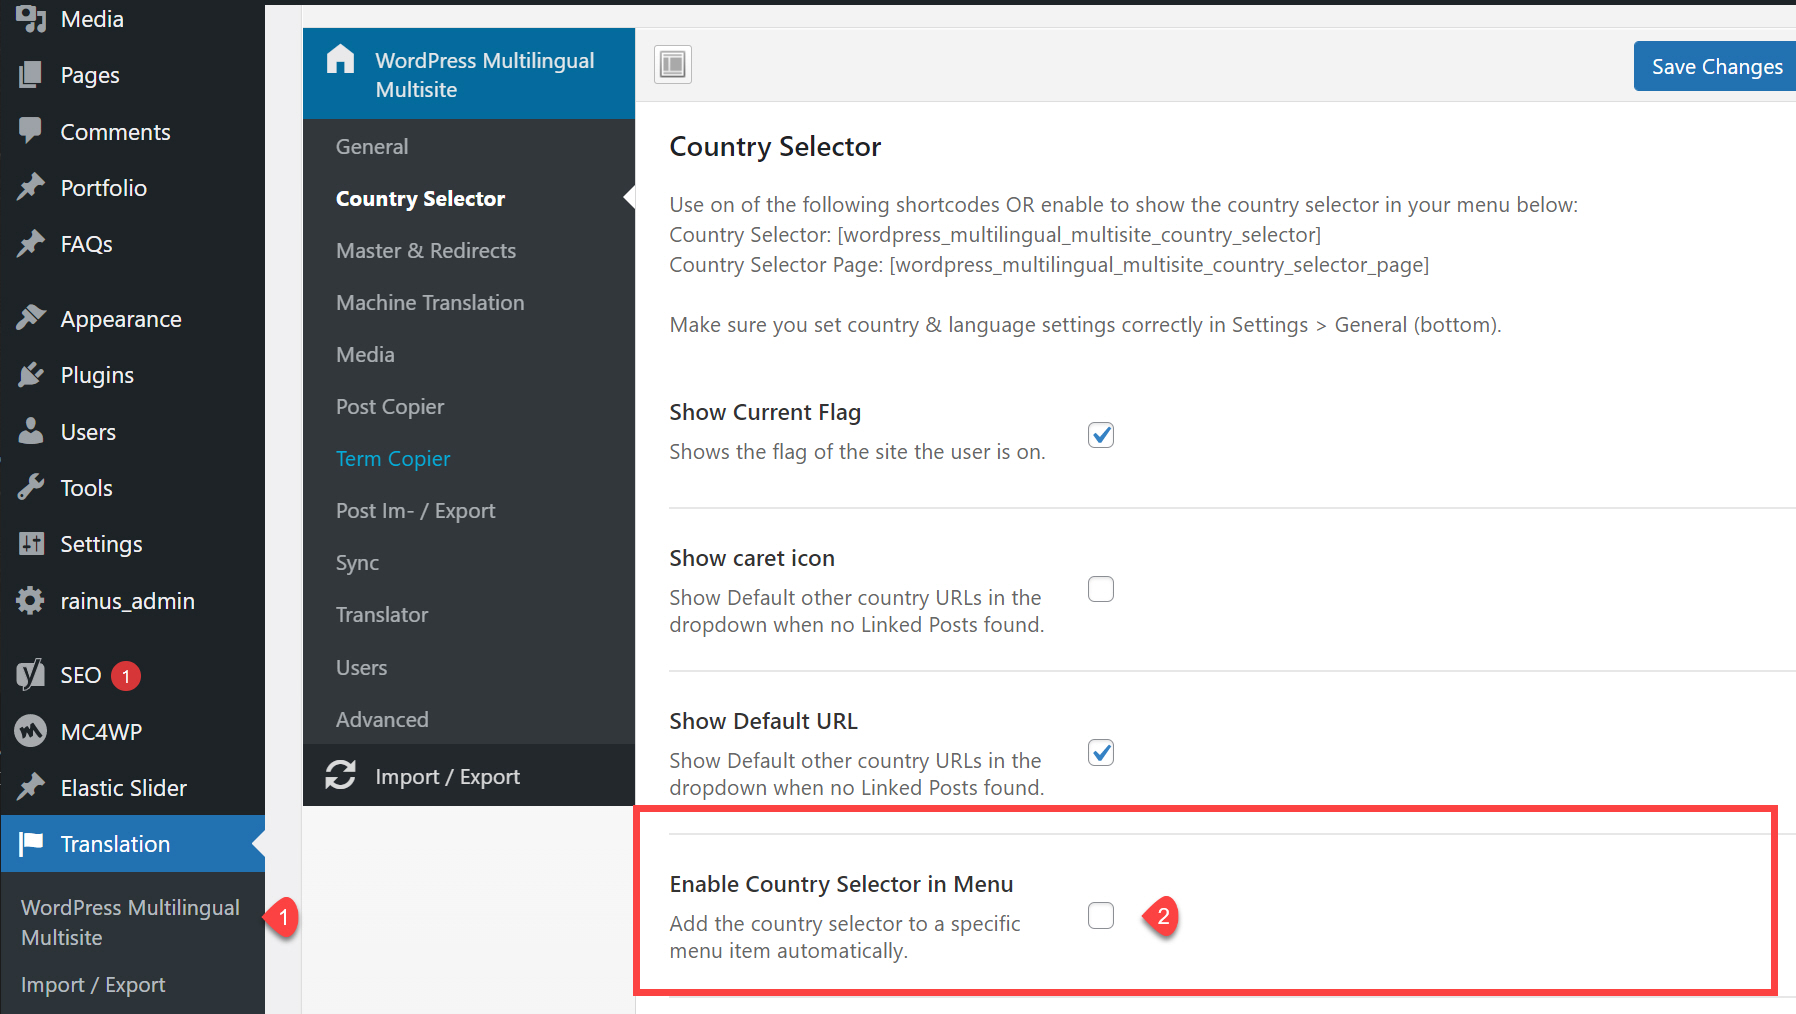Open the FAQs admin menu
The width and height of the screenshot is (1796, 1014).
132,243
